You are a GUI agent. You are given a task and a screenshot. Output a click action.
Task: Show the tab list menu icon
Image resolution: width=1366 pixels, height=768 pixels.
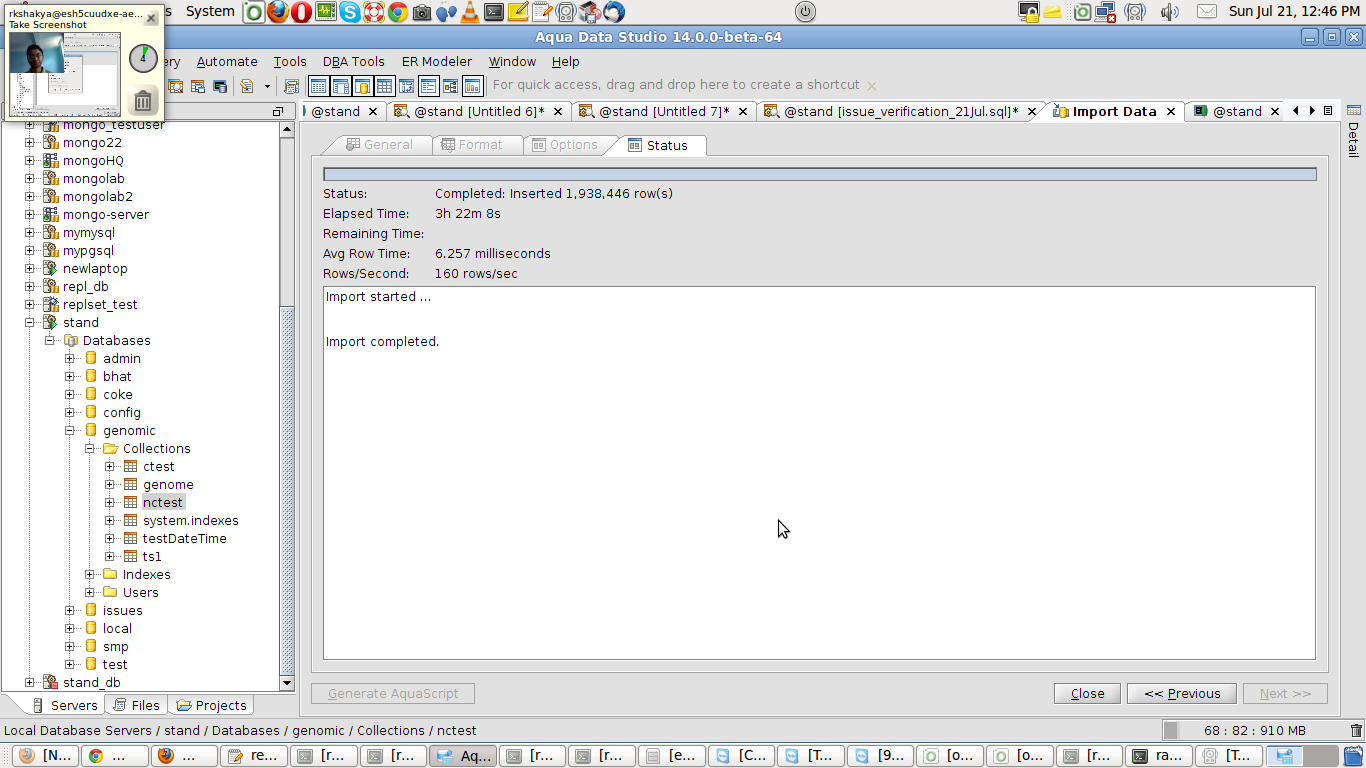(x=1328, y=111)
